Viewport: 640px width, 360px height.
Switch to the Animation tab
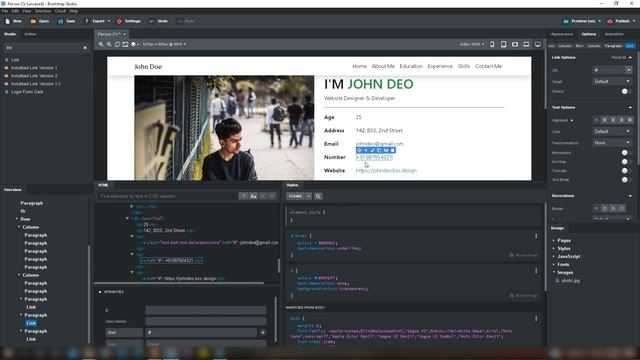pos(614,34)
